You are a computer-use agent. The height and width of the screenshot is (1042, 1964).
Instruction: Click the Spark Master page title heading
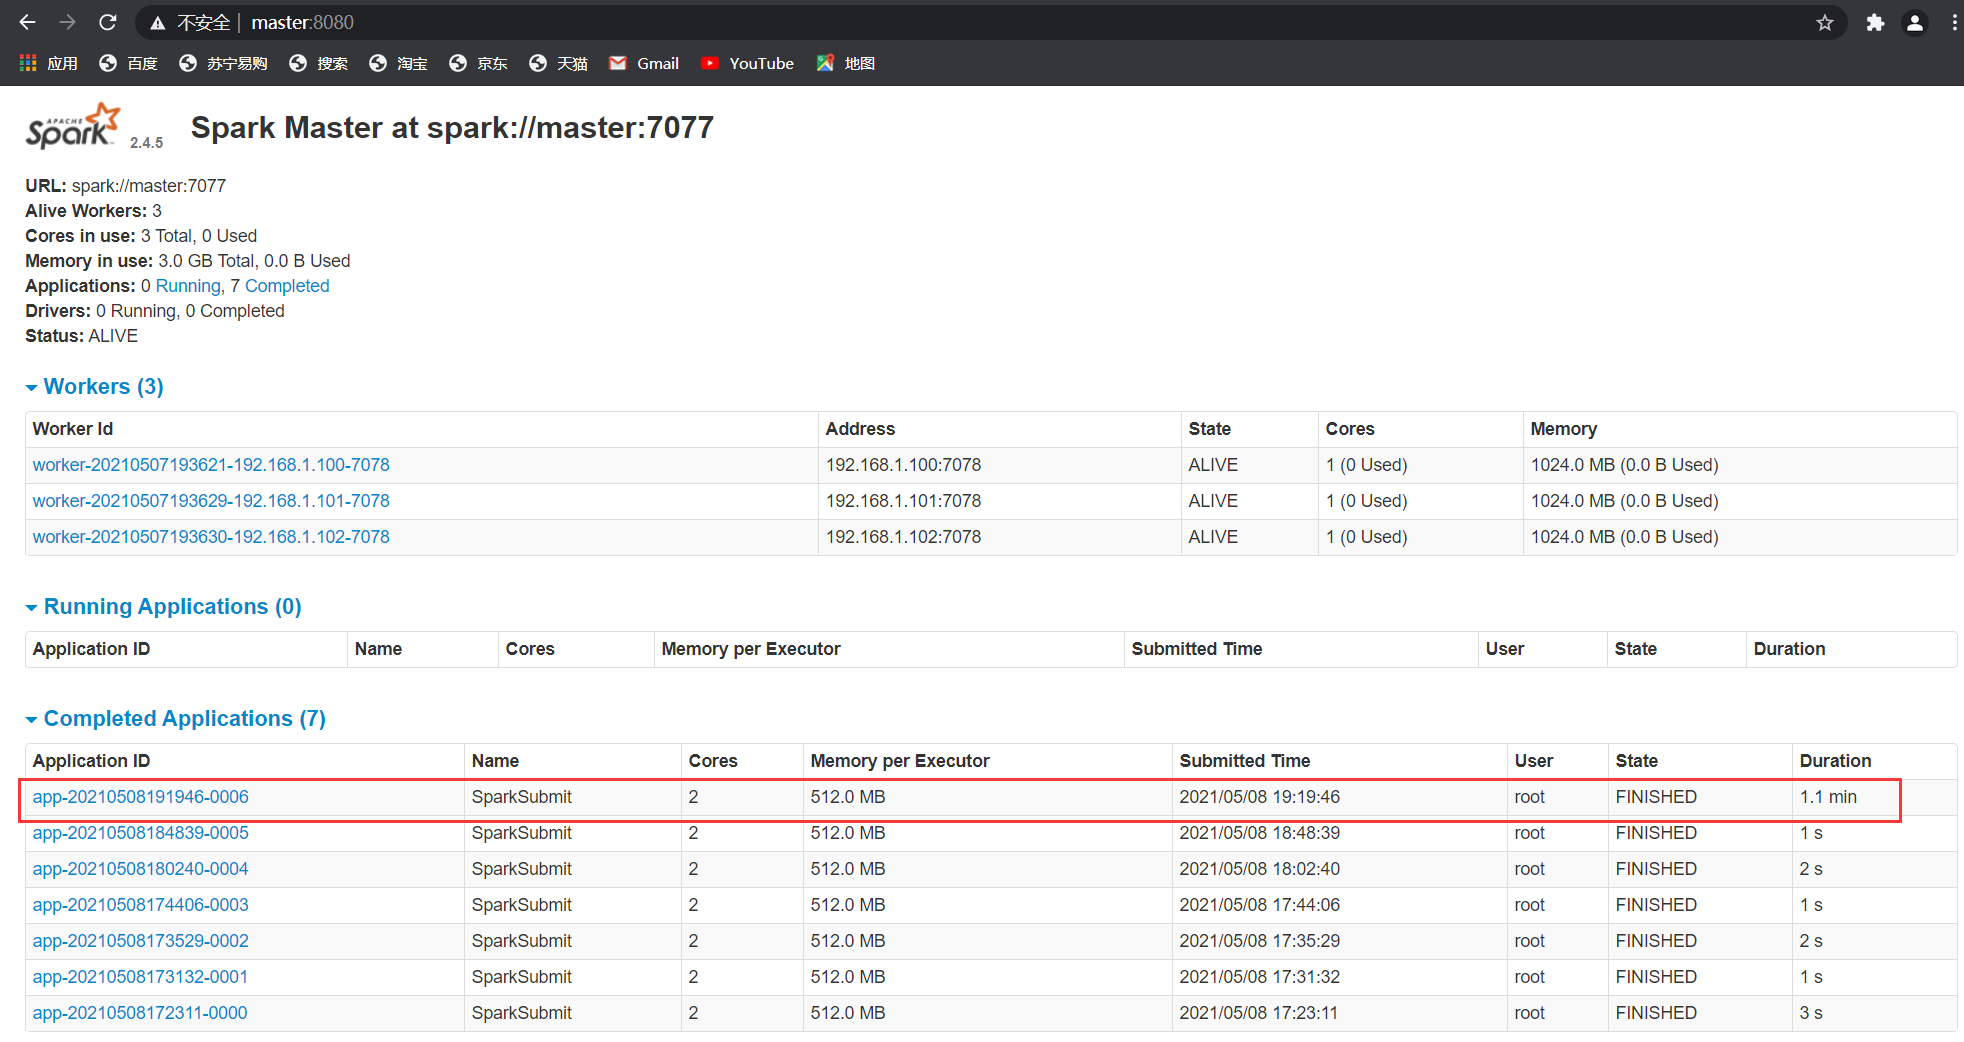click(x=452, y=128)
